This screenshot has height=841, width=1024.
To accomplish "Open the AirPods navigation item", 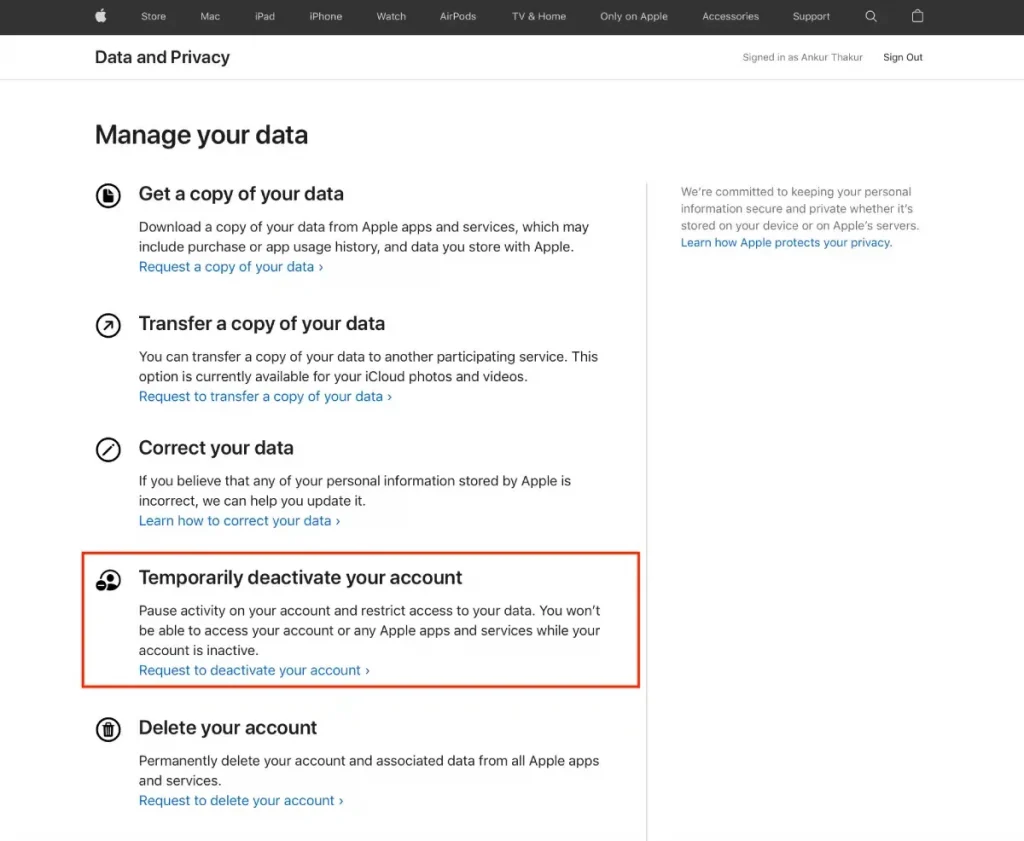I will coord(458,17).
